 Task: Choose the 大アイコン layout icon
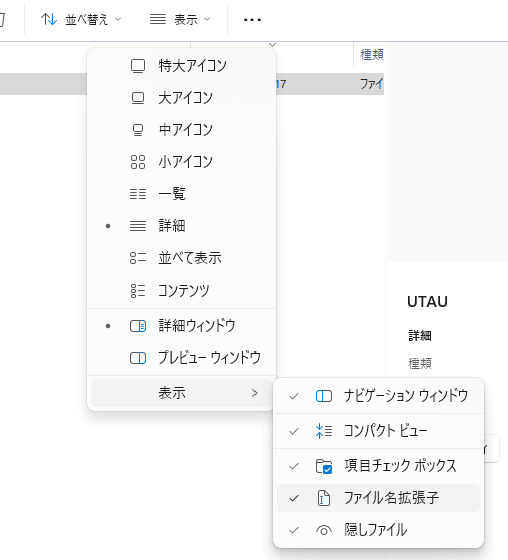(138, 98)
